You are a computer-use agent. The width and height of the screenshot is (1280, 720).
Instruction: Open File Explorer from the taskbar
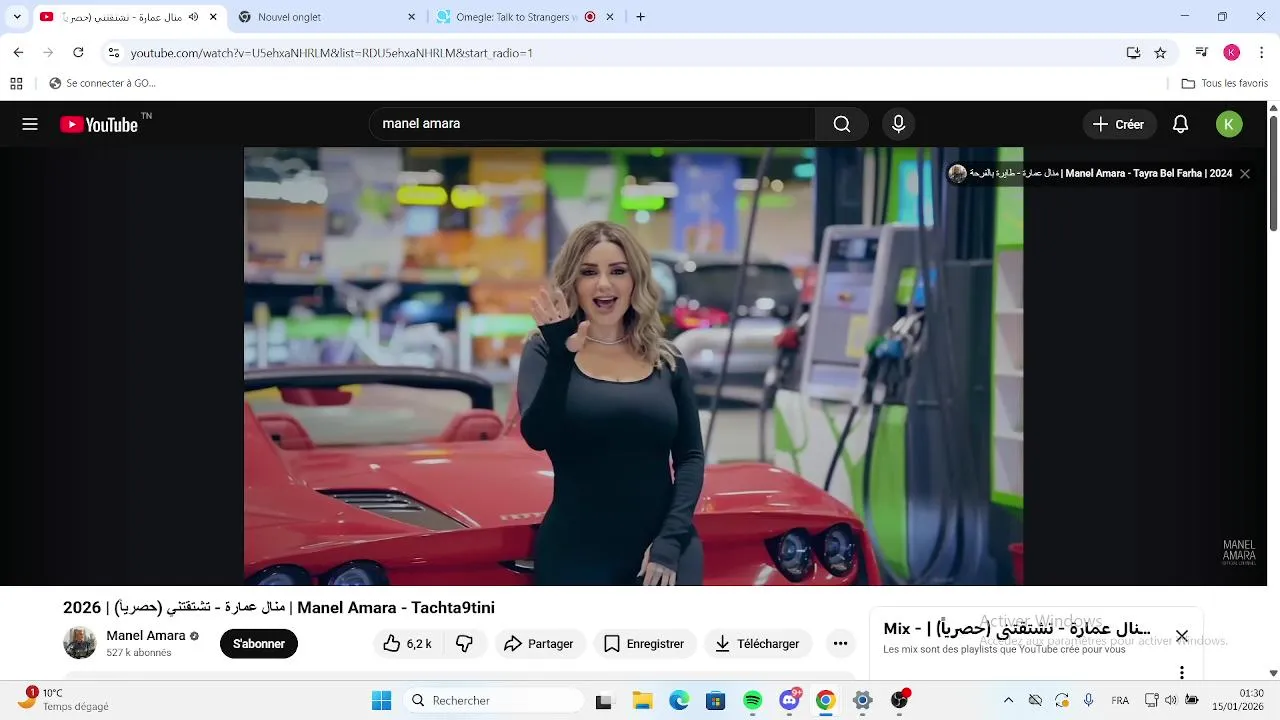coord(641,701)
